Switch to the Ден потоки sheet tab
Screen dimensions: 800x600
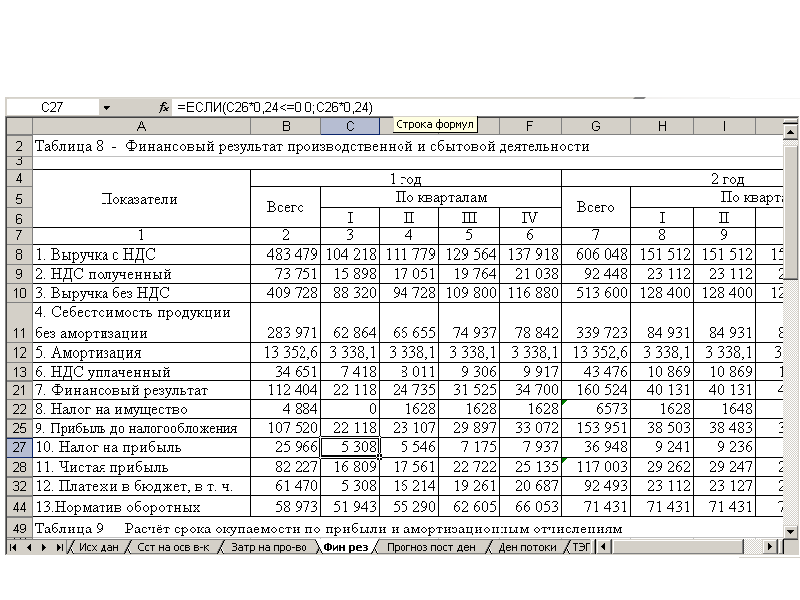click(x=527, y=547)
